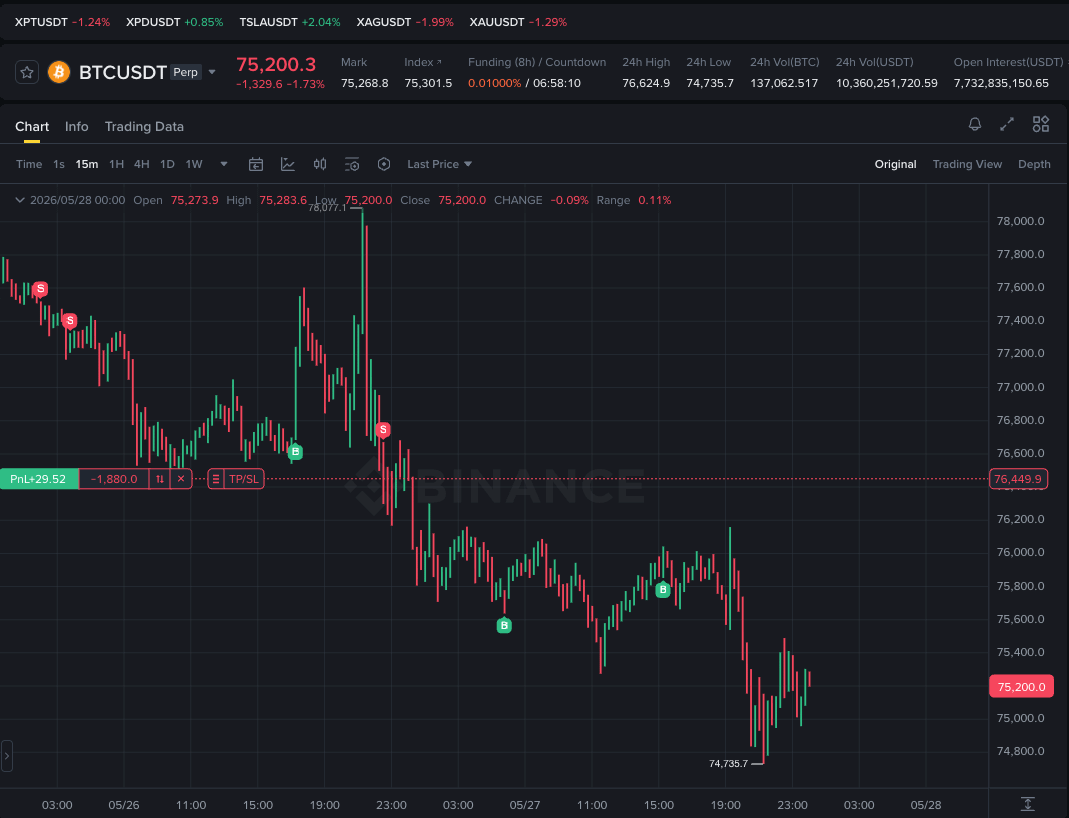Click the 75,200.0 current price tag
The image size is (1069, 818).
[1021, 686]
